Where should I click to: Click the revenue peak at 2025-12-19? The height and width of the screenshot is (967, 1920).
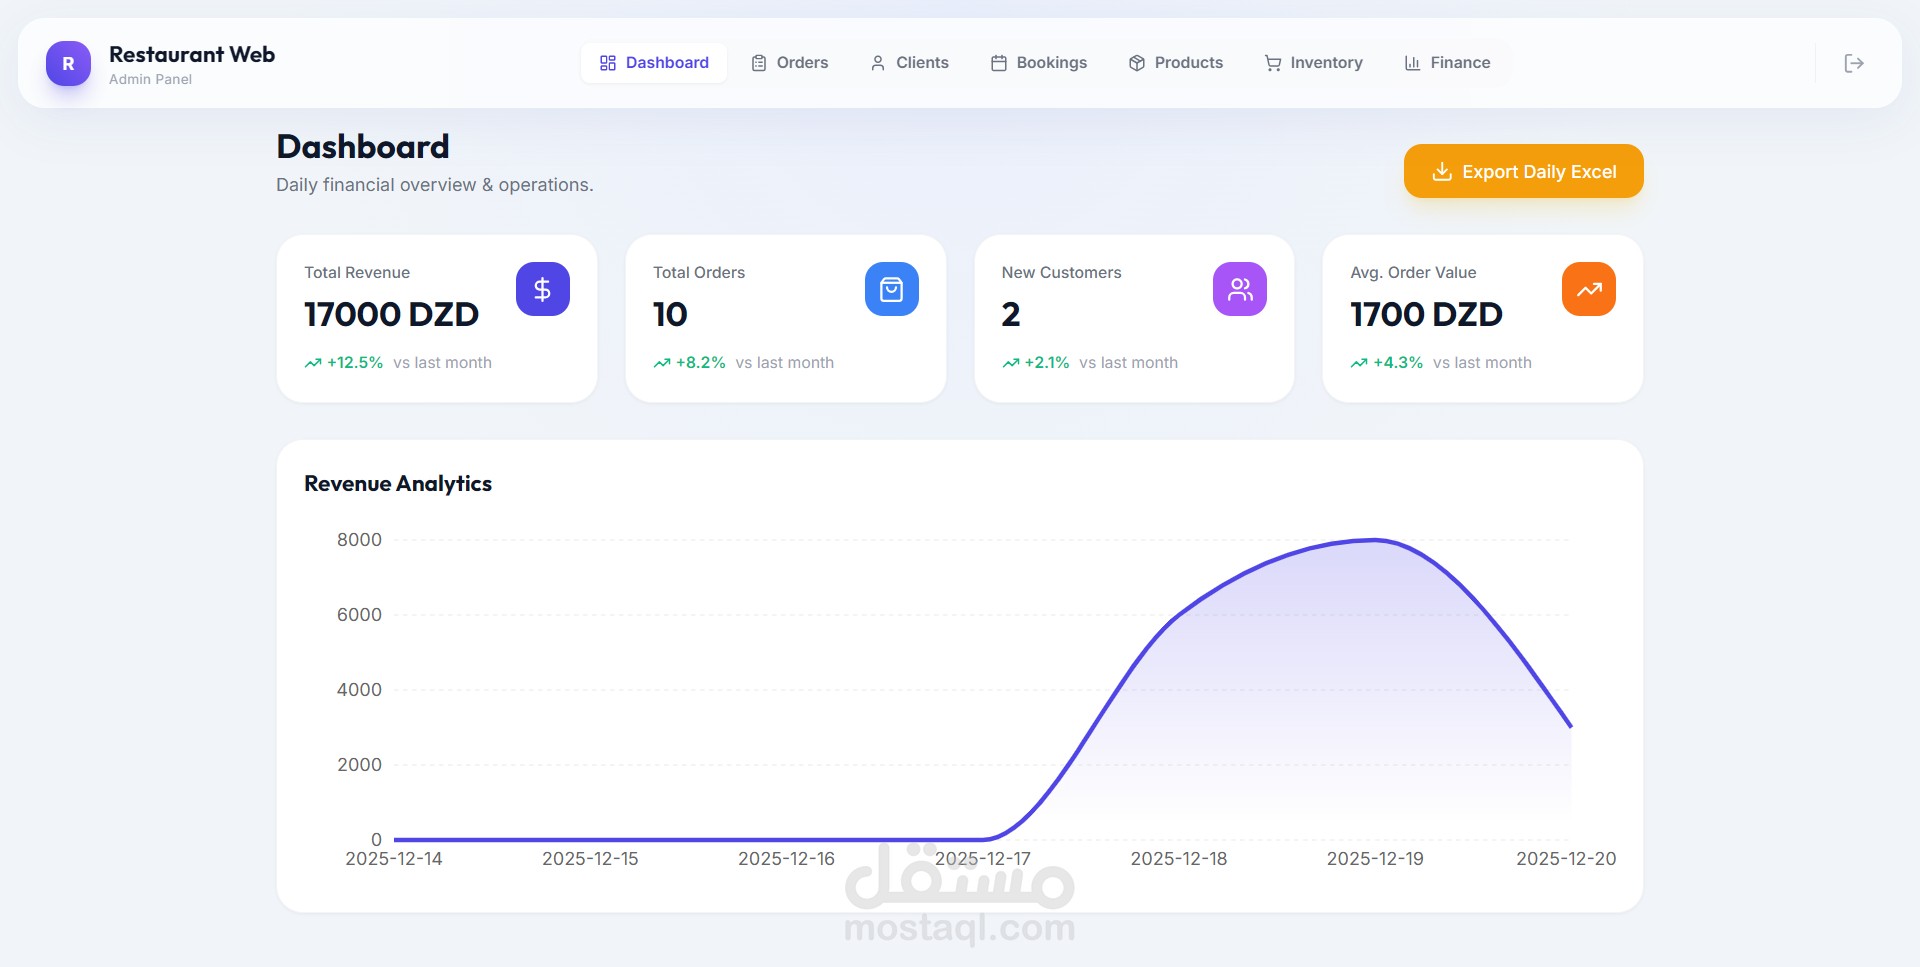1374,540
